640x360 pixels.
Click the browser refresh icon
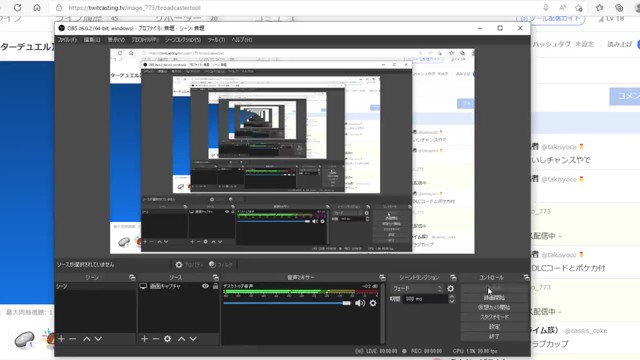pyautogui.click(x=18, y=7)
